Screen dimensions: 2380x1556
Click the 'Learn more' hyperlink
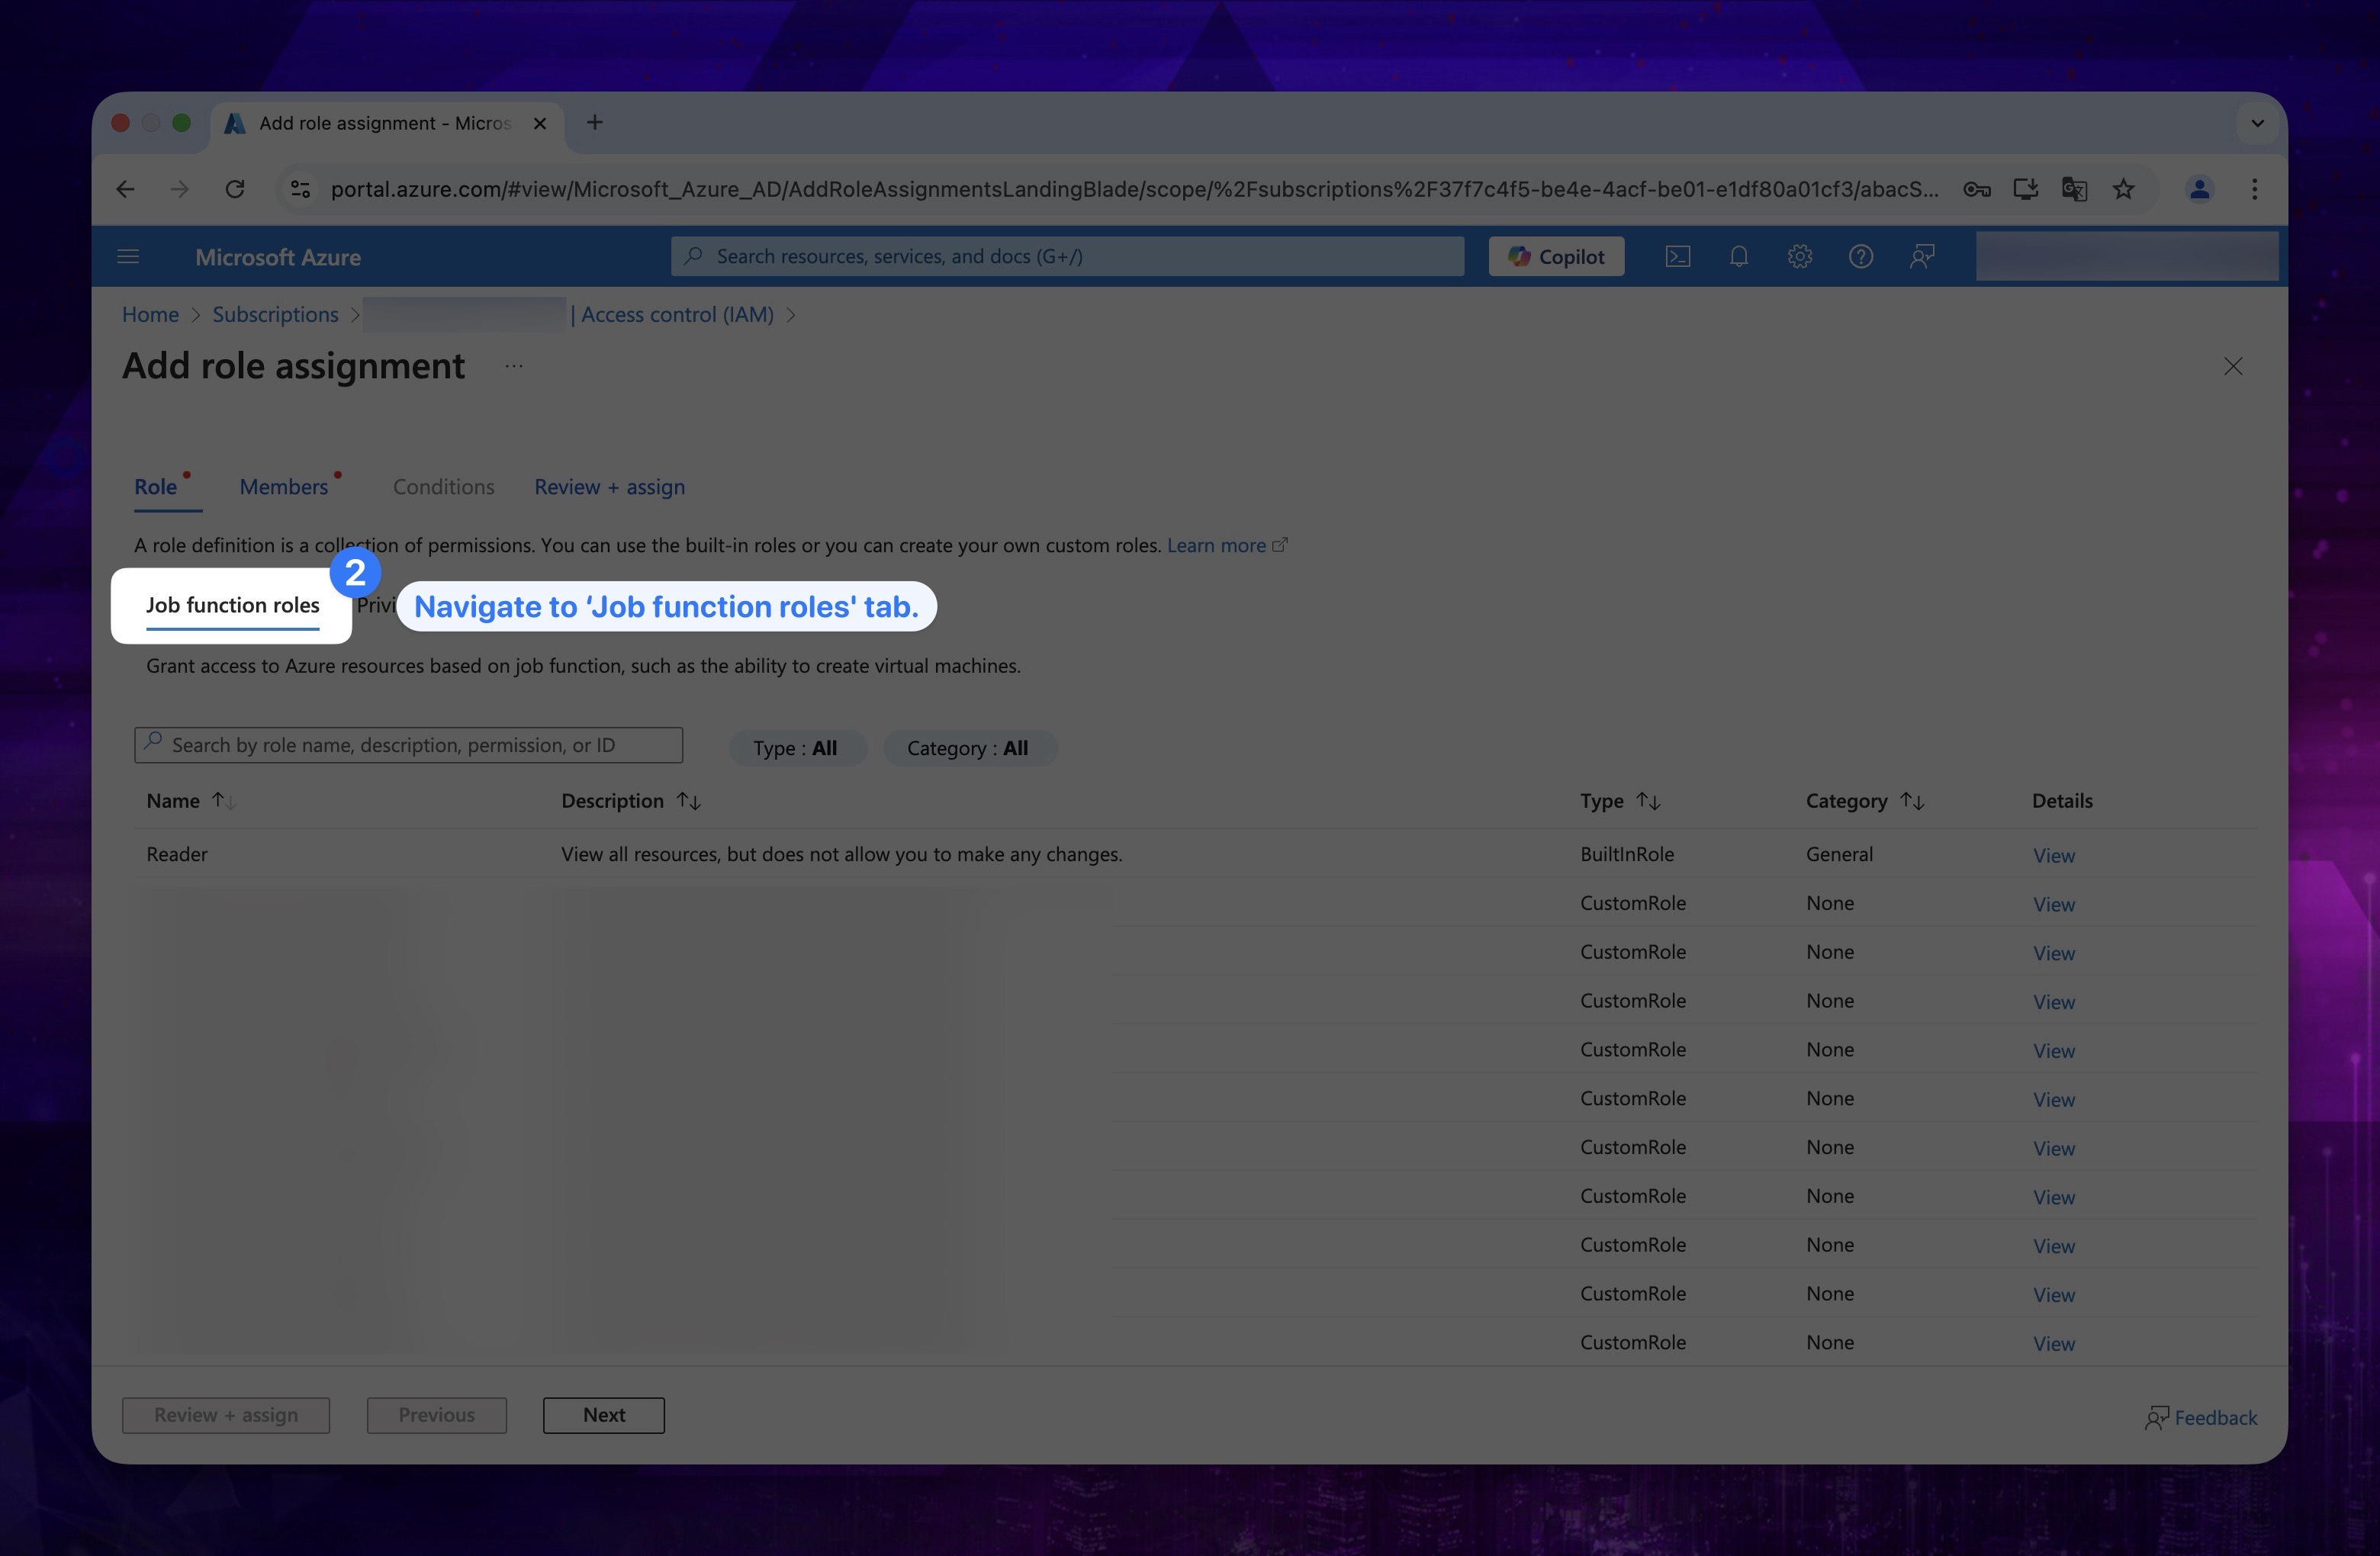tap(1217, 544)
